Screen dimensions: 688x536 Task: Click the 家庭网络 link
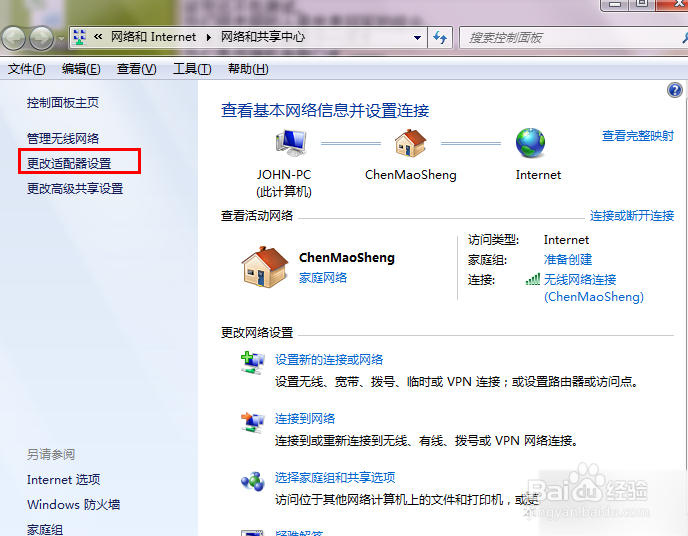(x=323, y=278)
